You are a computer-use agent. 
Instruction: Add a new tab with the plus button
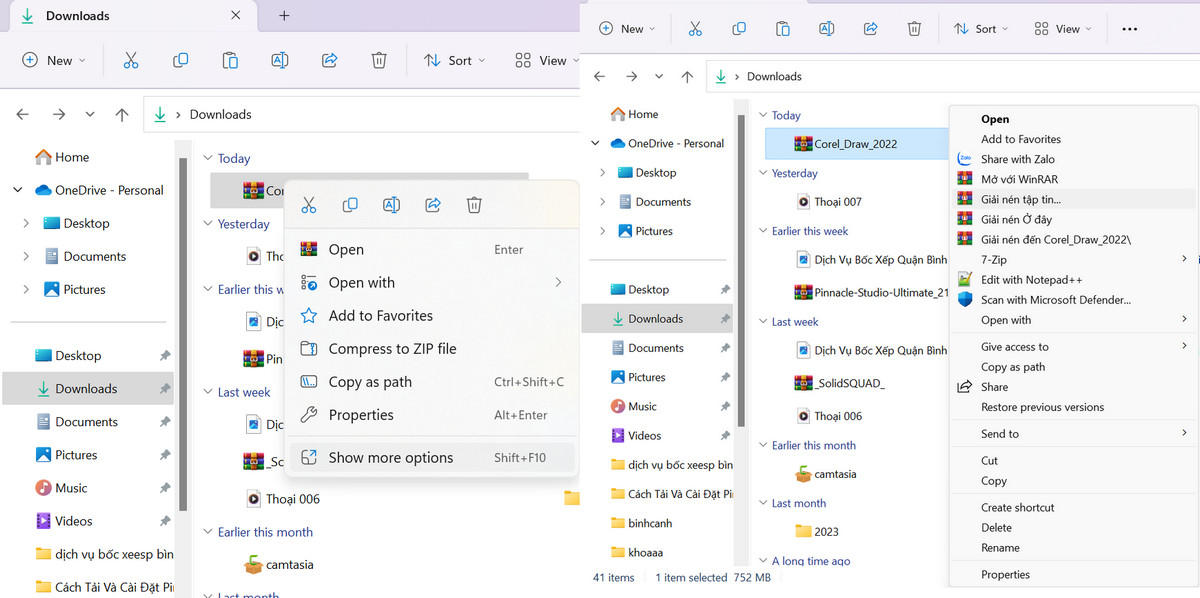[284, 16]
